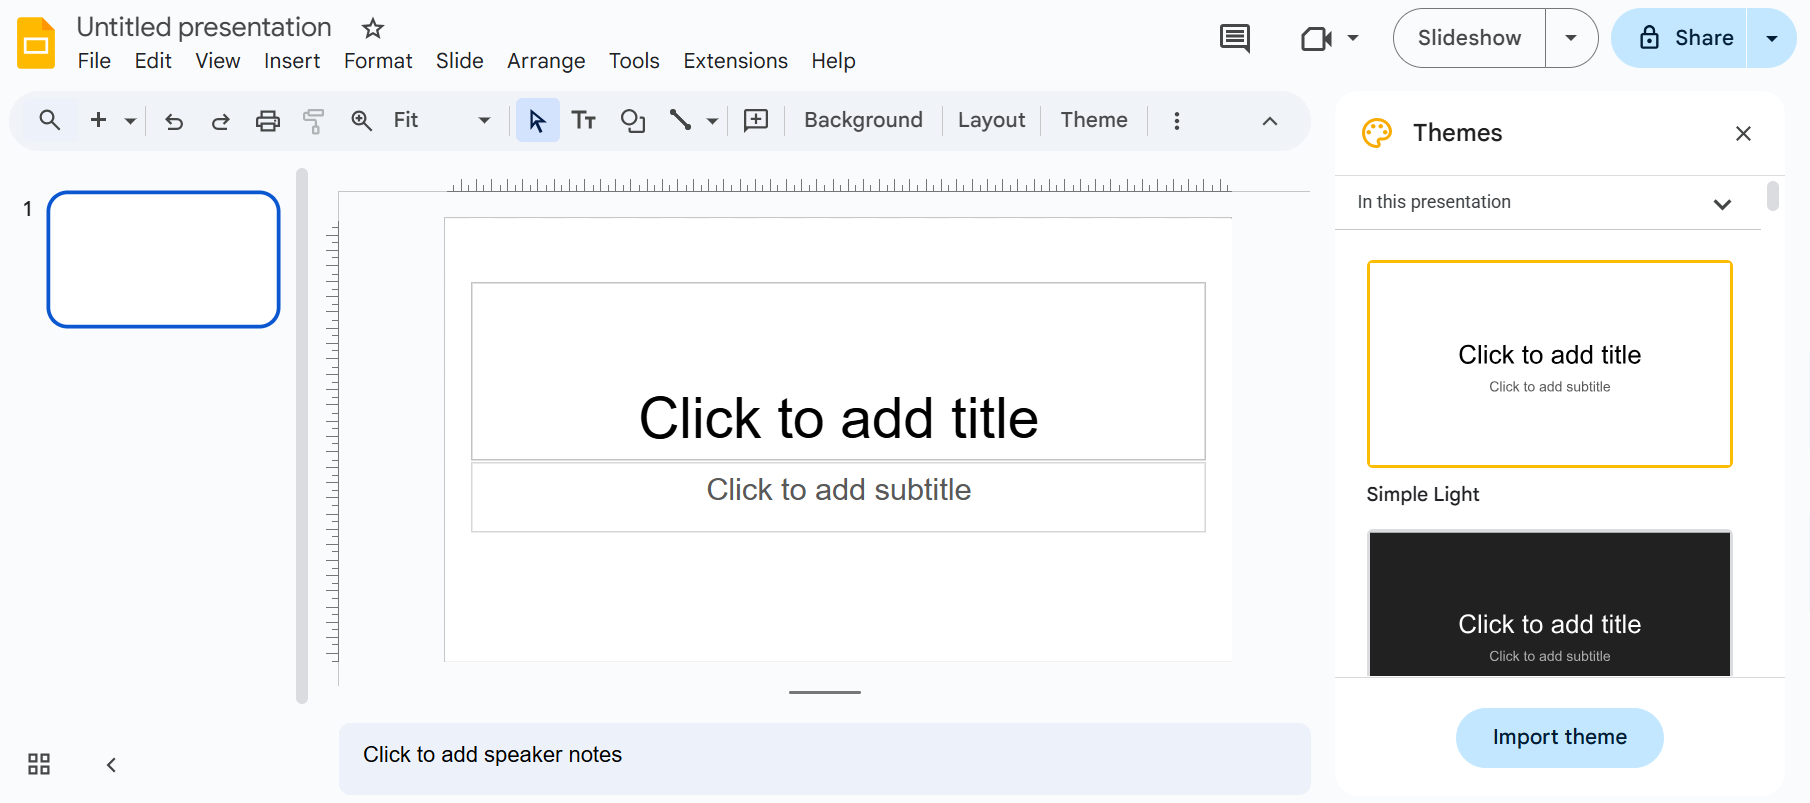This screenshot has width=1810, height=803.
Task: Open Share quick actions dropdown arrow
Action: [1772, 38]
